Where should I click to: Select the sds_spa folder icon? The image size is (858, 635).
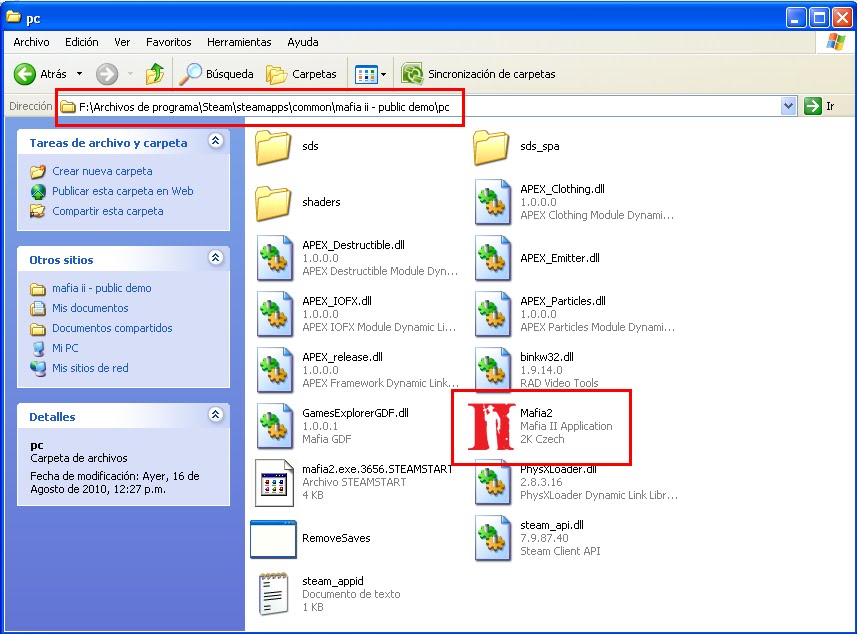pyautogui.click(x=491, y=147)
